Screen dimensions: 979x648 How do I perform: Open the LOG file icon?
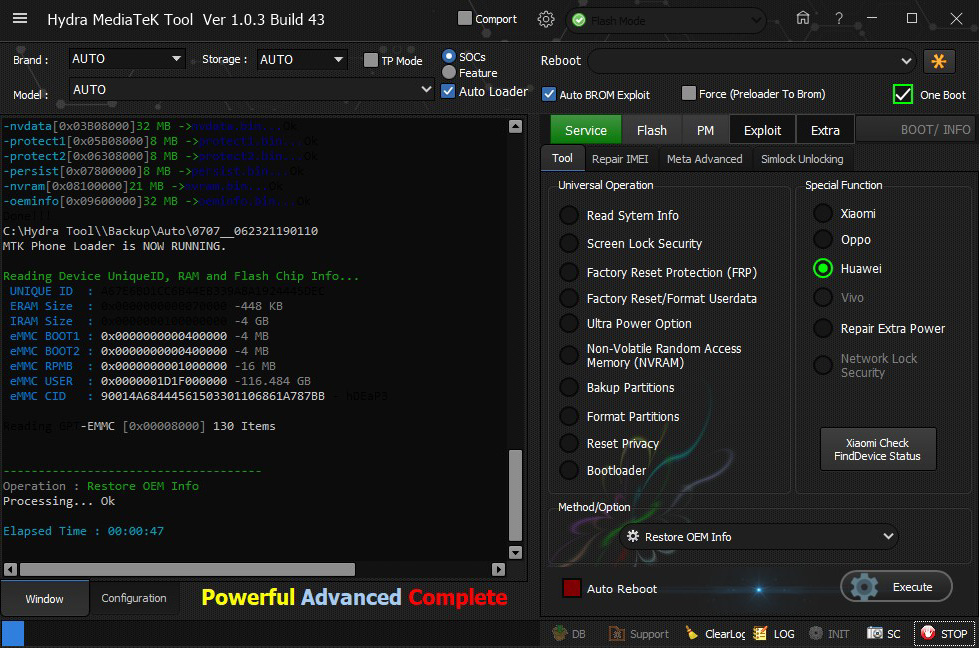click(760, 633)
